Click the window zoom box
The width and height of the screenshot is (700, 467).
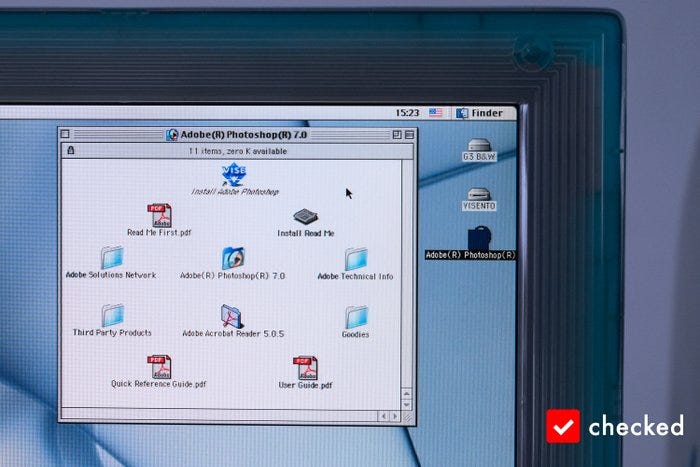[x=397, y=134]
